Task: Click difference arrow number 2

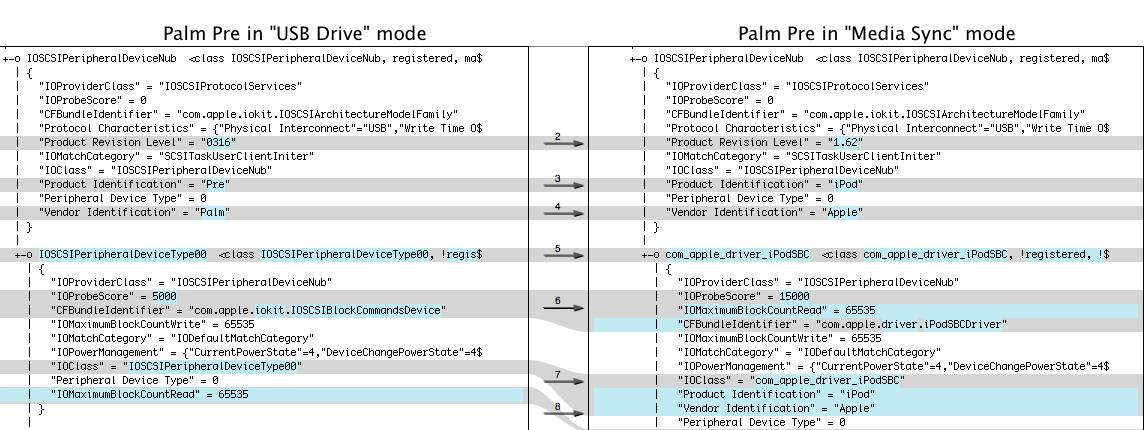Action: coord(563,143)
